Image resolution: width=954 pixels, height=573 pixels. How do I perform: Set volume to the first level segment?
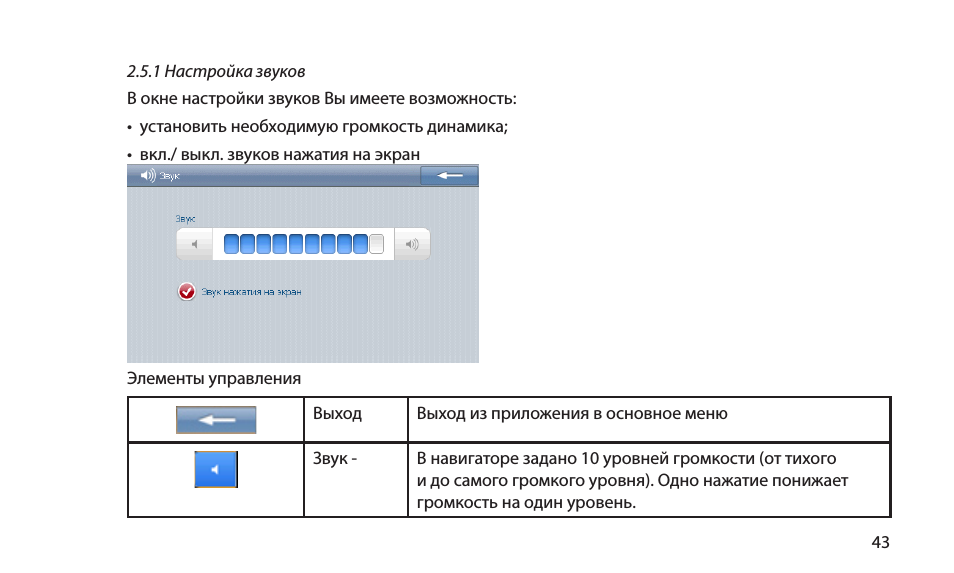tap(231, 244)
